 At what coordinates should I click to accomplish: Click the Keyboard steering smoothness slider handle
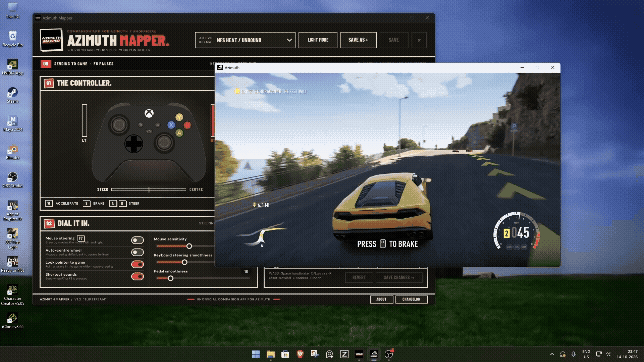tap(184, 262)
